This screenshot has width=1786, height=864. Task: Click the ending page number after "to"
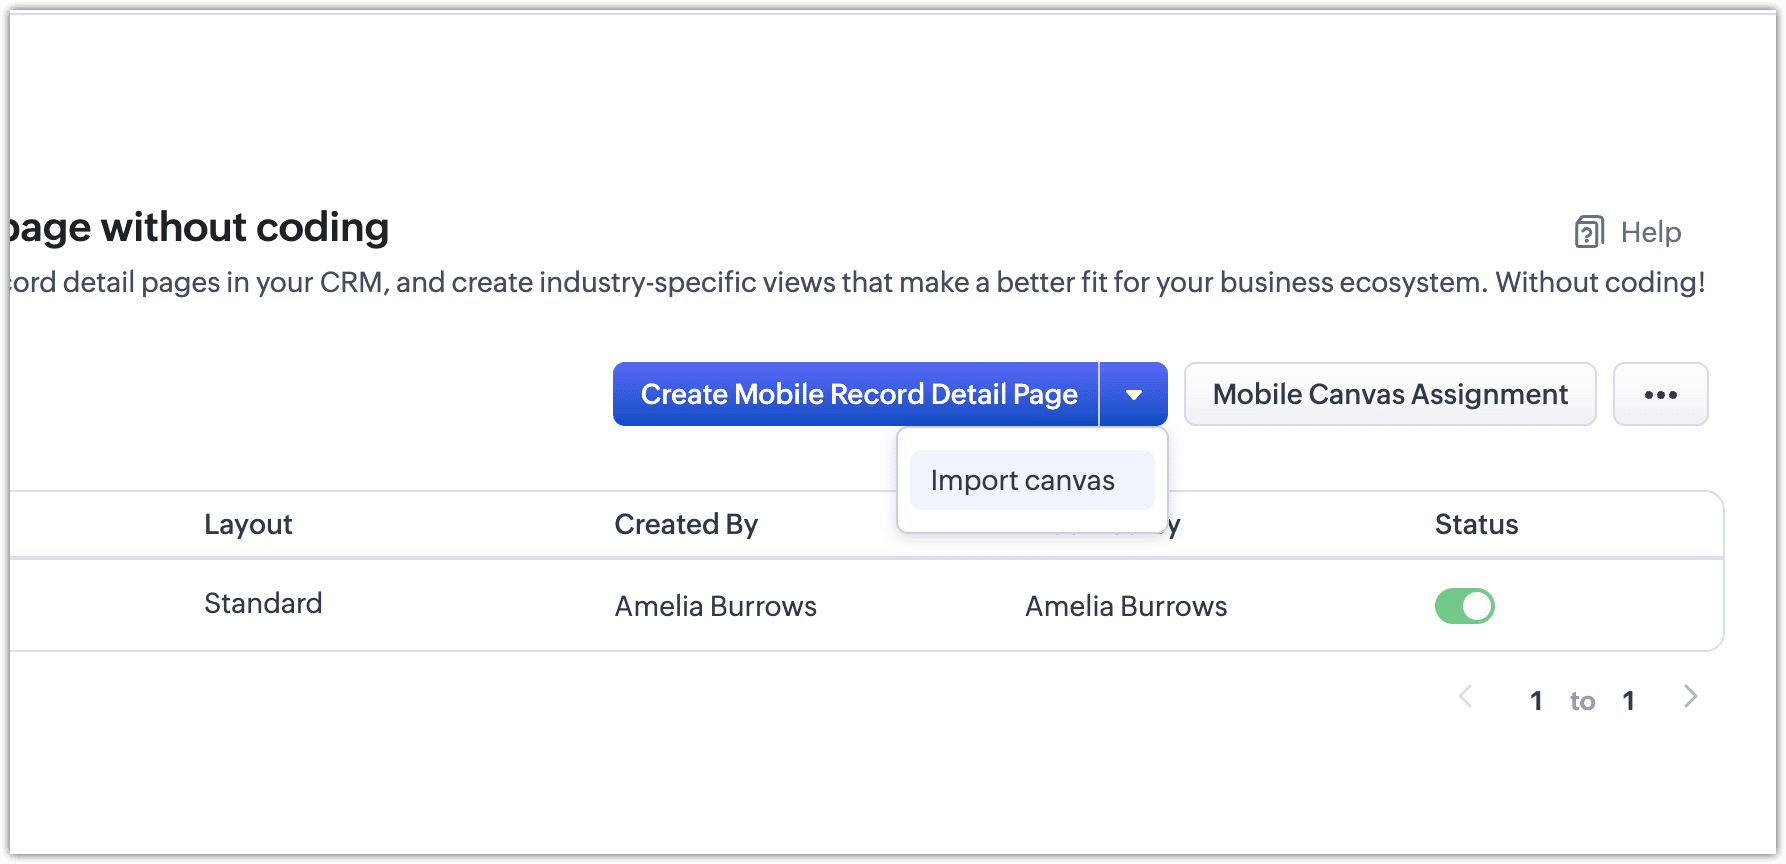click(1628, 701)
